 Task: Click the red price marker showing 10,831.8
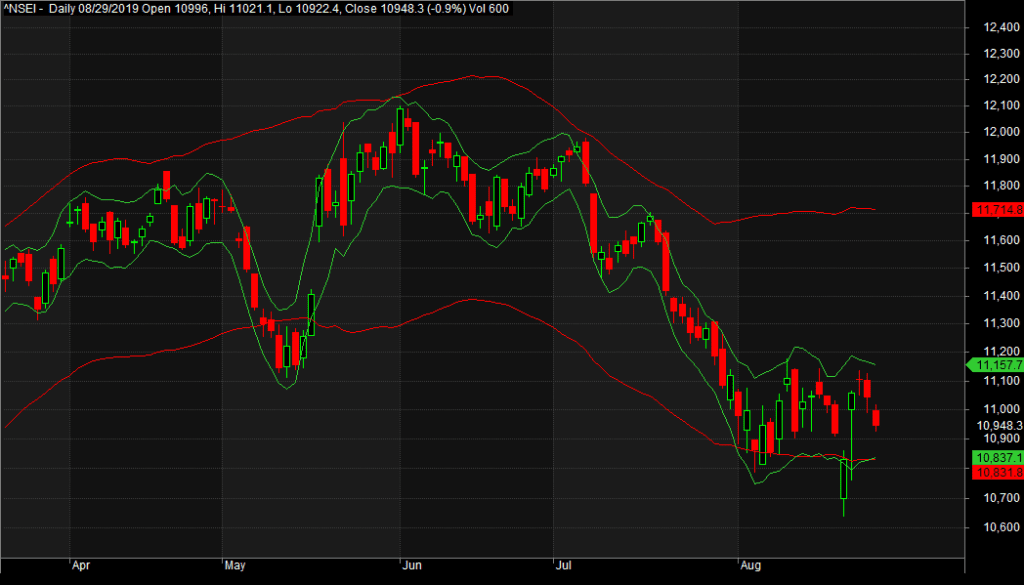[x=998, y=474]
